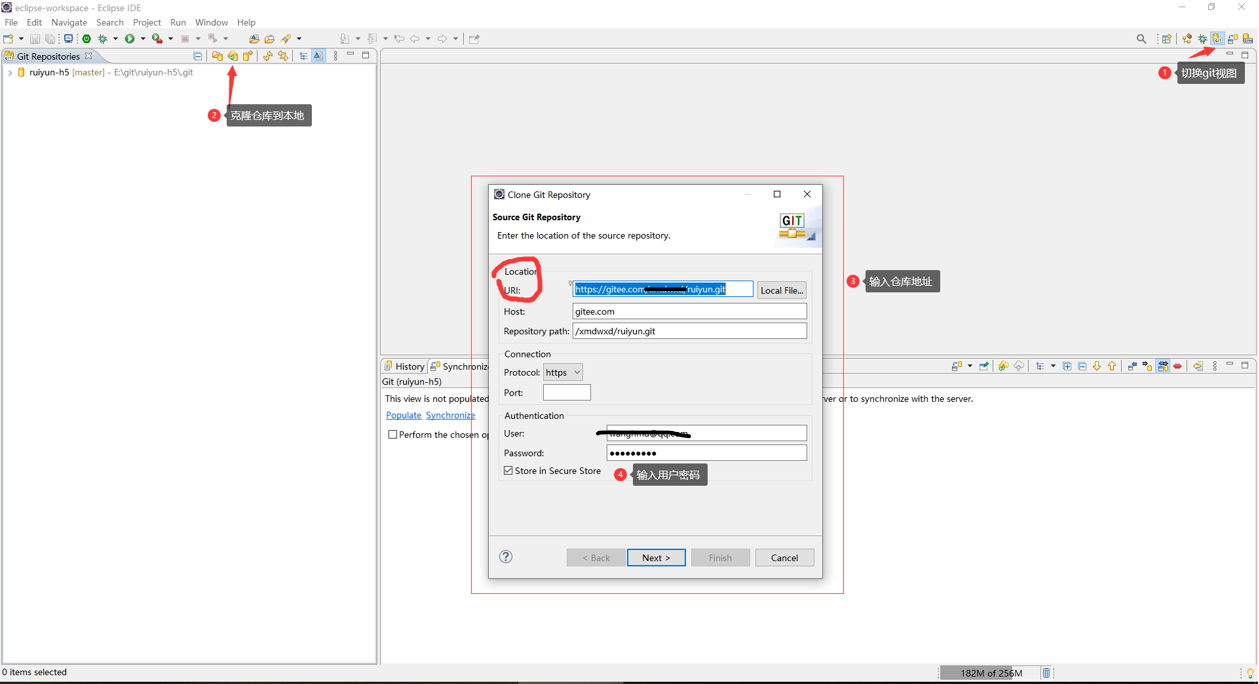Click Cancel in Clone dialog
This screenshot has width=1259, height=684.
(784, 558)
